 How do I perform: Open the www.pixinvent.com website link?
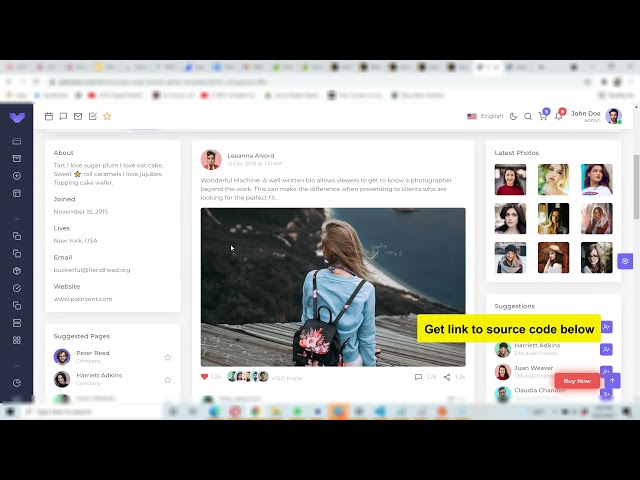pos(83,299)
